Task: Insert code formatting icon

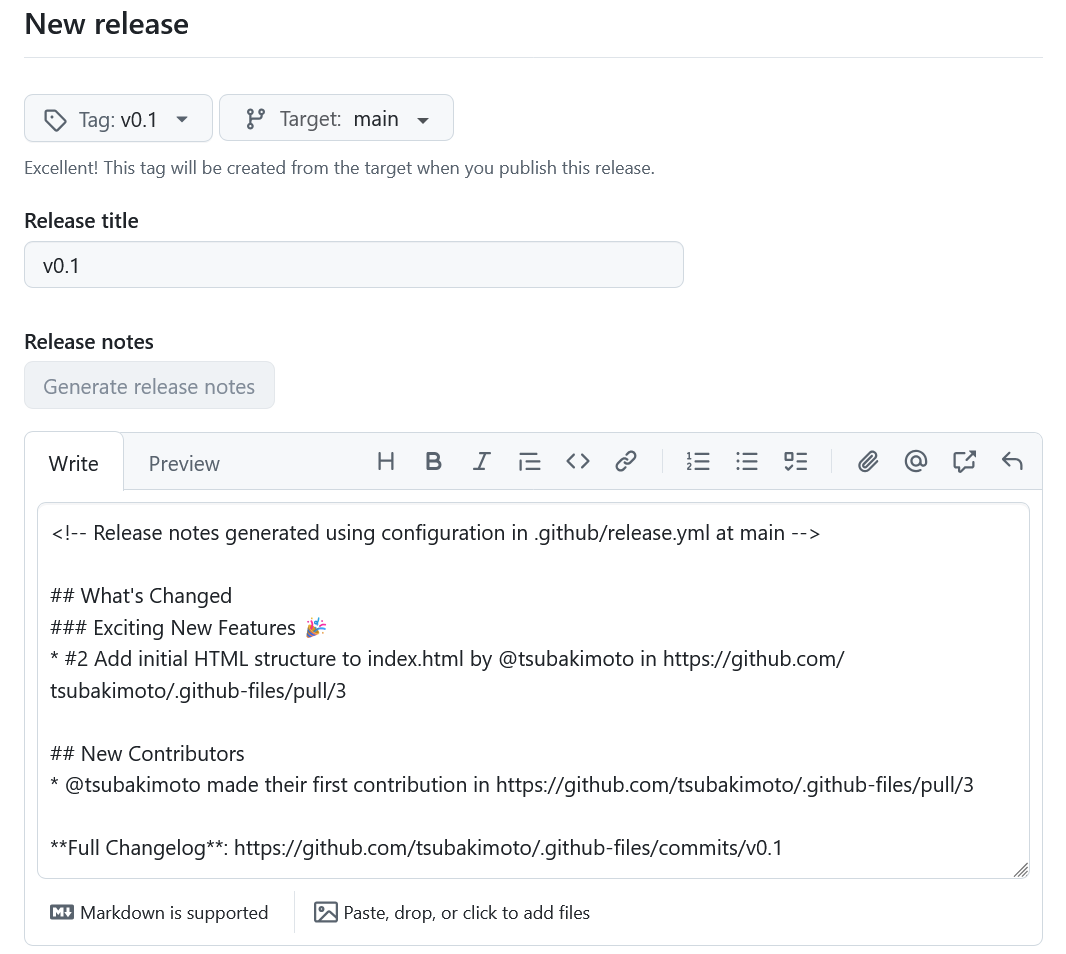Action: pos(577,462)
